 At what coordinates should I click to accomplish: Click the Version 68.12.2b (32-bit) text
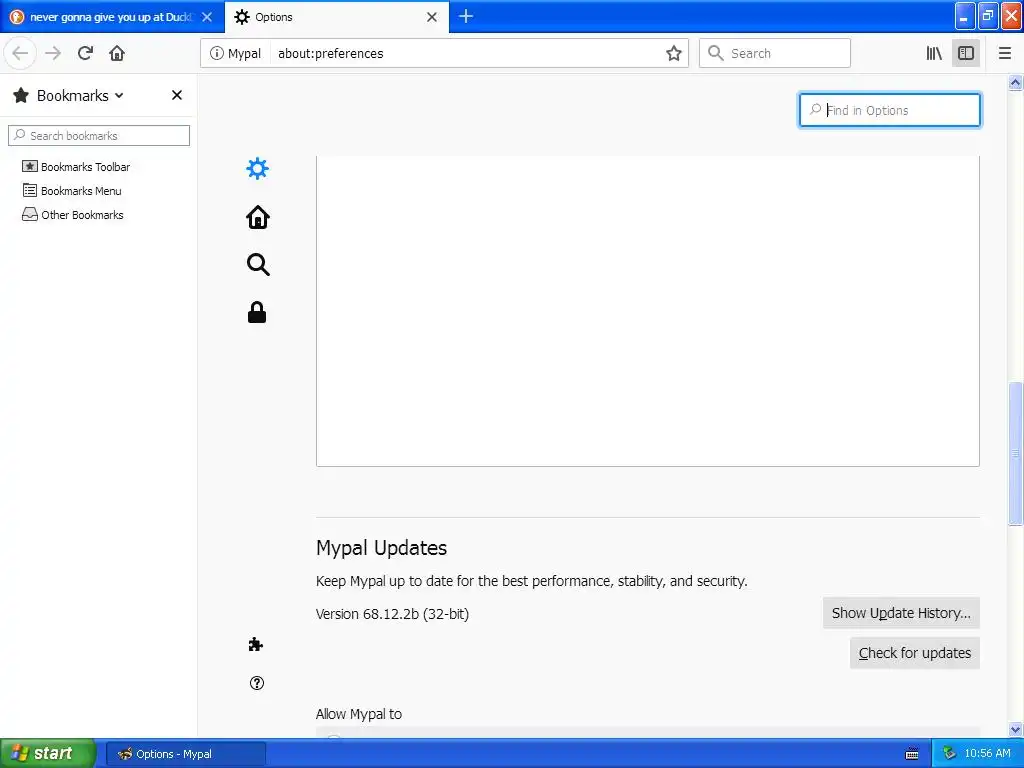(392, 614)
